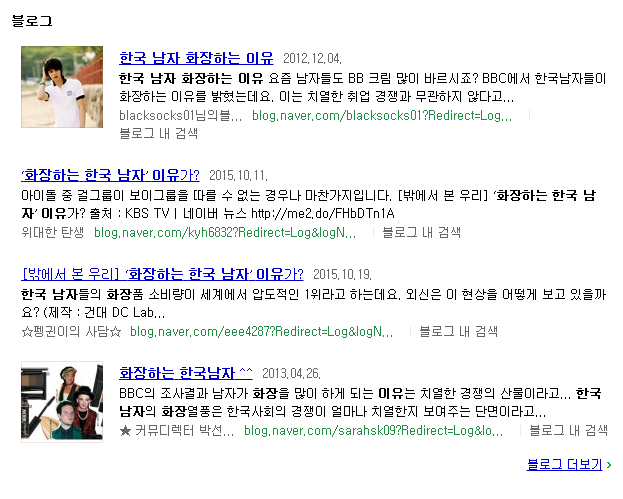
Task: Open '화장하는 한국남자 ^^' post title
Action: pos(186,373)
